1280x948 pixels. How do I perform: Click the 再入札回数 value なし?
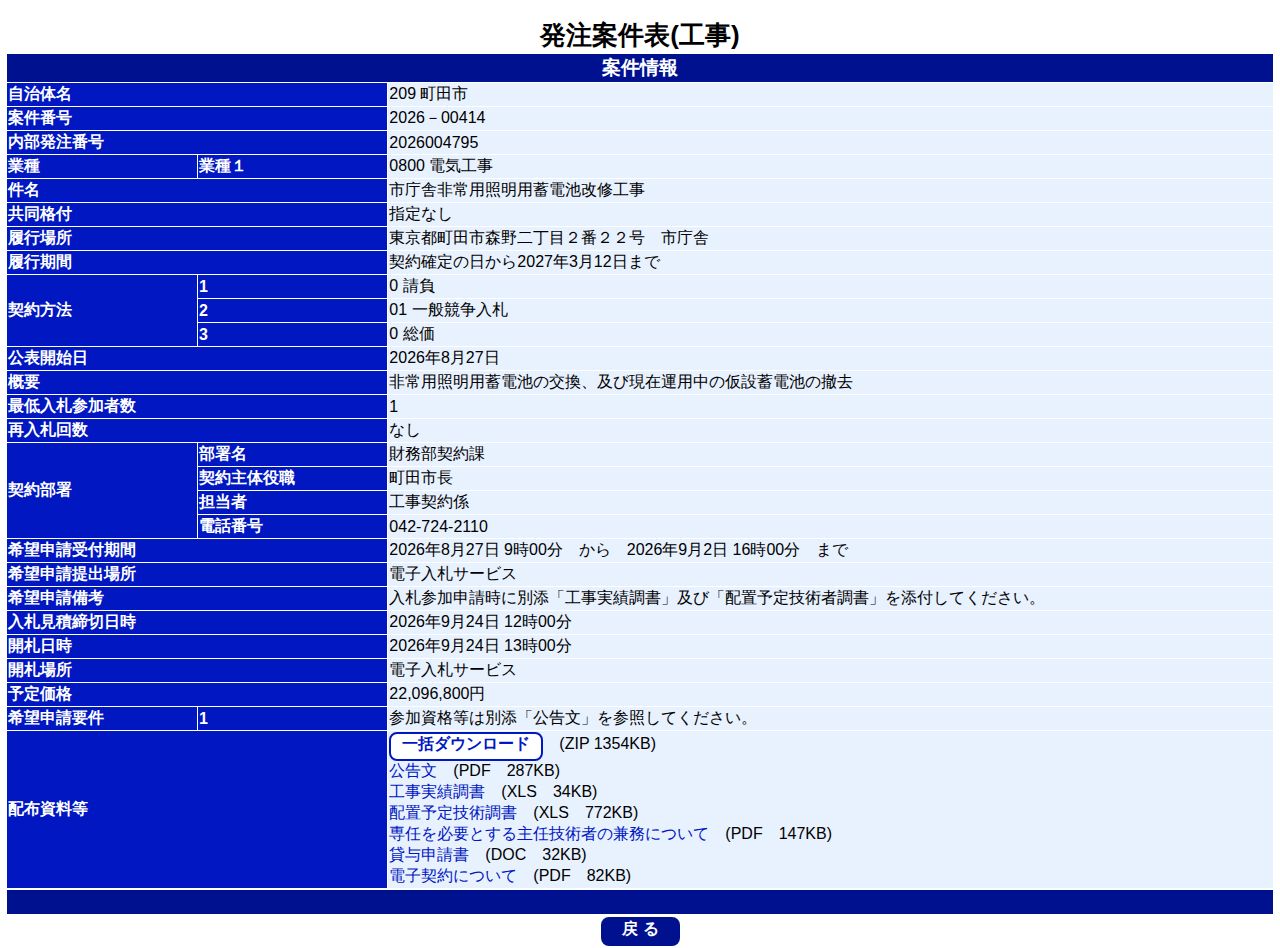tap(405, 430)
